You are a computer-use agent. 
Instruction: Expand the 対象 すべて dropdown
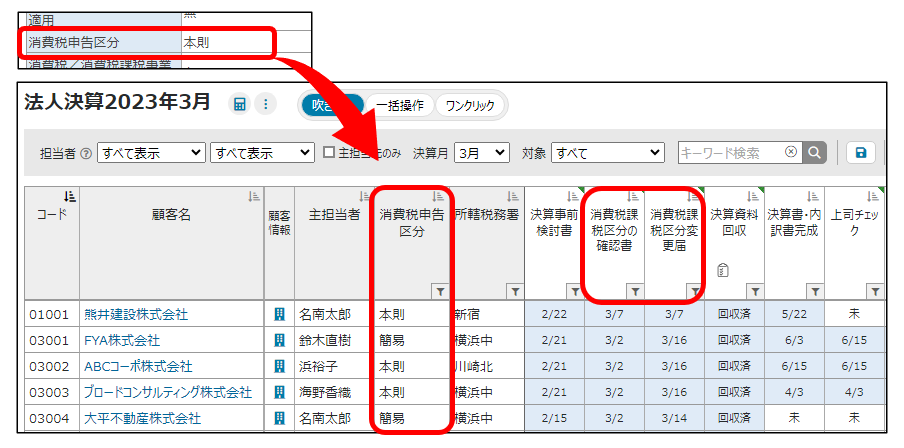click(607, 153)
